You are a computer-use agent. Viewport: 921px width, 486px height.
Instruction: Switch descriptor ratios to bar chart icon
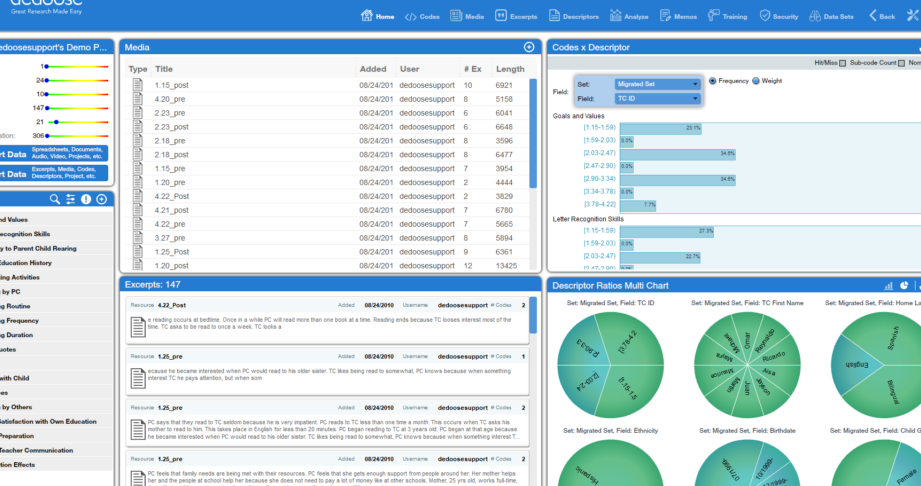point(888,286)
